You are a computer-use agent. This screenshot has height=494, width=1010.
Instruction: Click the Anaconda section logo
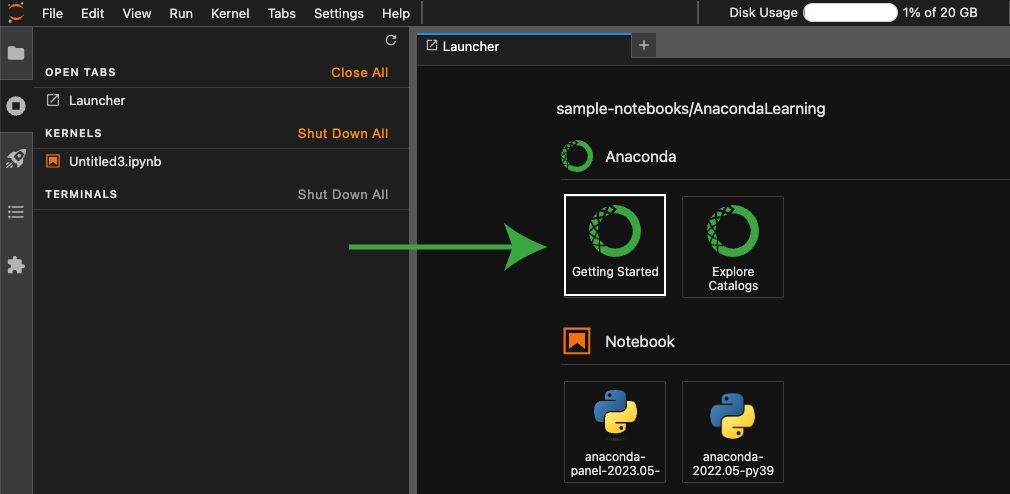tap(576, 156)
